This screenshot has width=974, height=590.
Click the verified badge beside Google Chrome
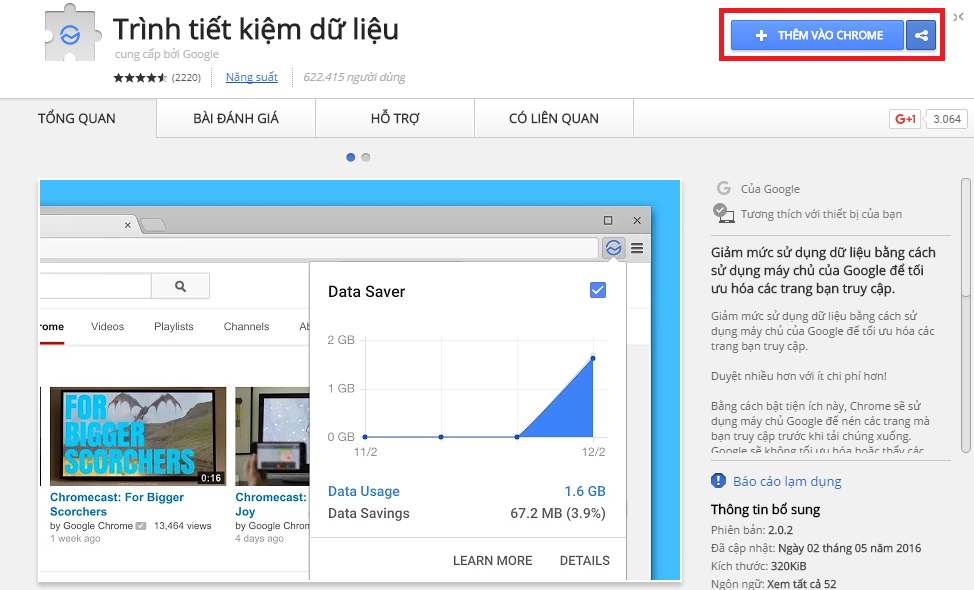pos(141,526)
